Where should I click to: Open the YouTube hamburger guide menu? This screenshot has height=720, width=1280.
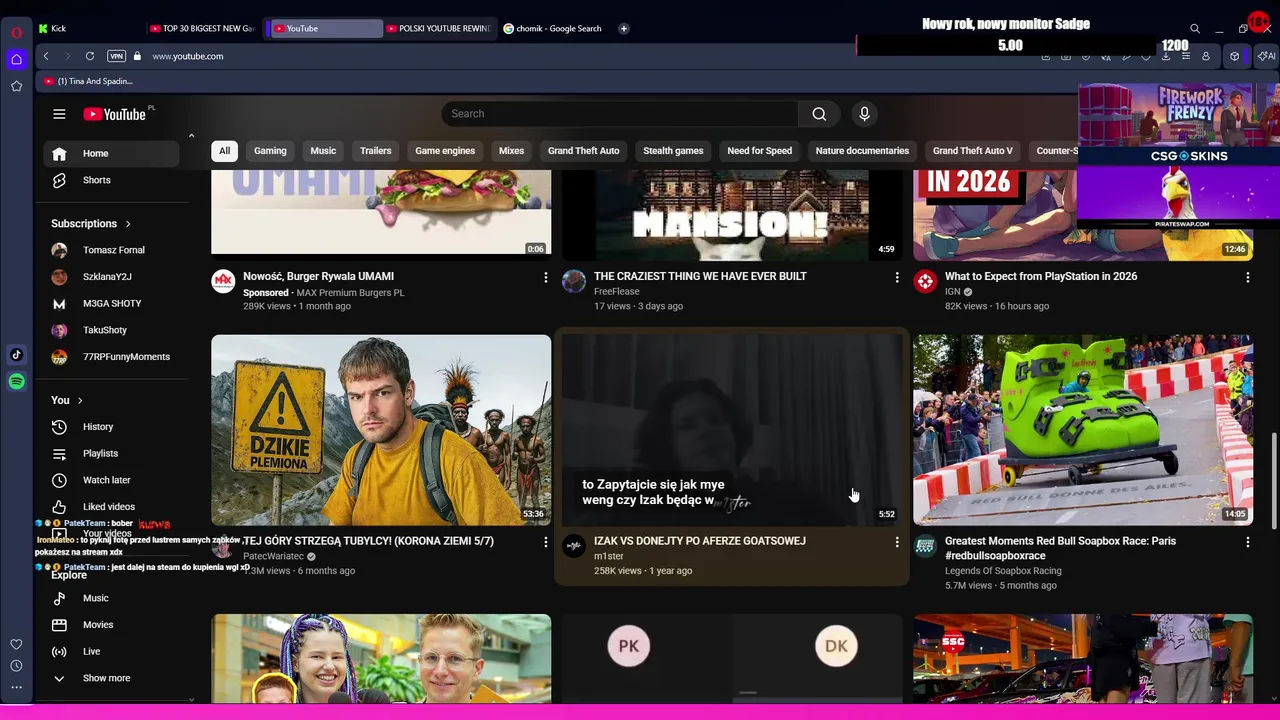click(59, 114)
